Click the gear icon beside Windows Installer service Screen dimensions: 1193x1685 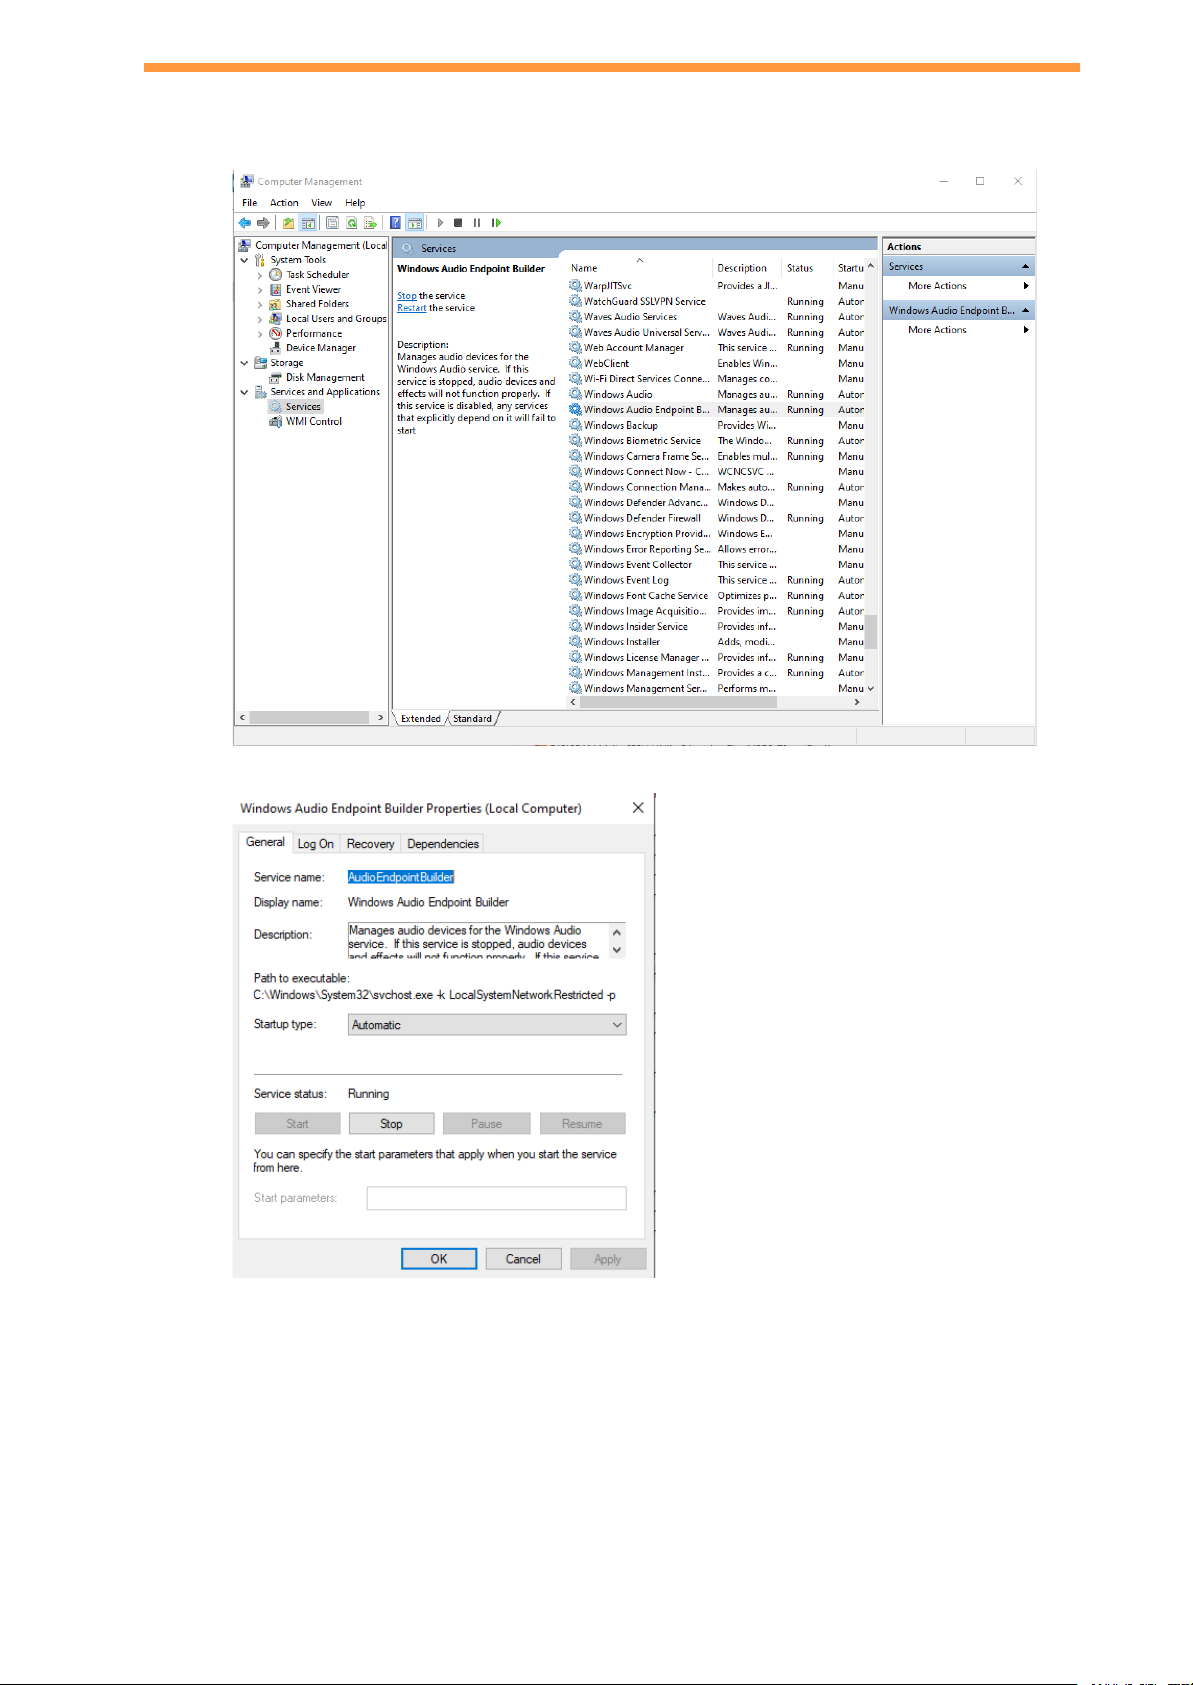[x=576, y=642]
